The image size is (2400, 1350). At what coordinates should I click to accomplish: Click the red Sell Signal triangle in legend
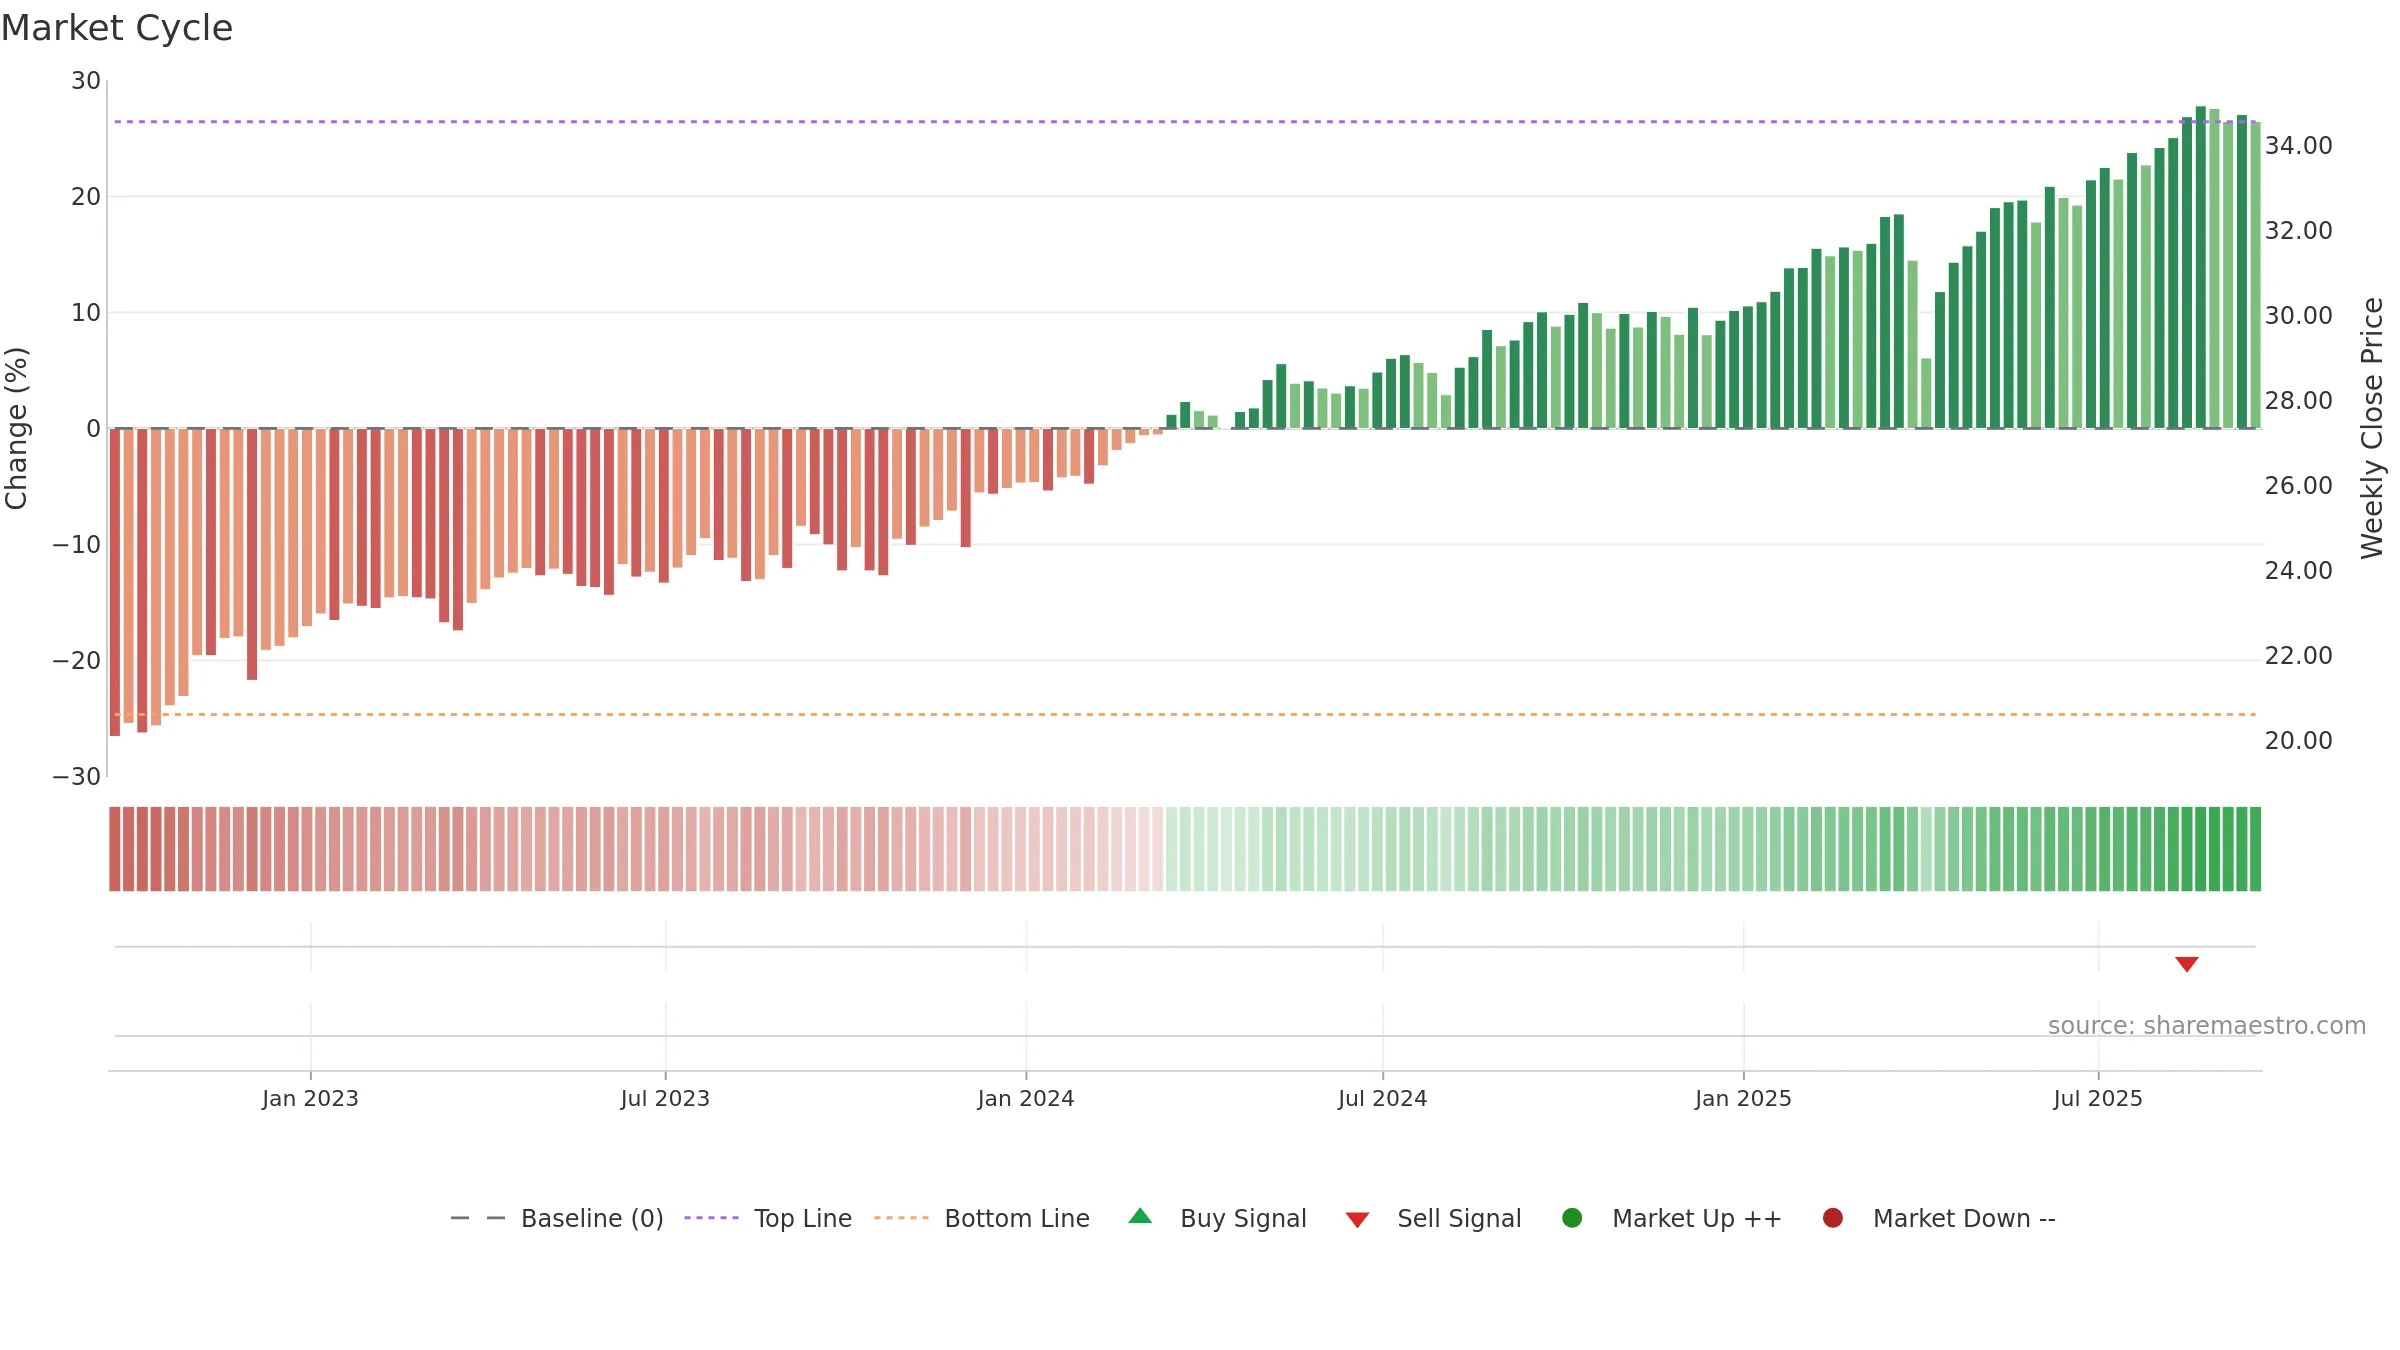[x=1357, y=1220]
